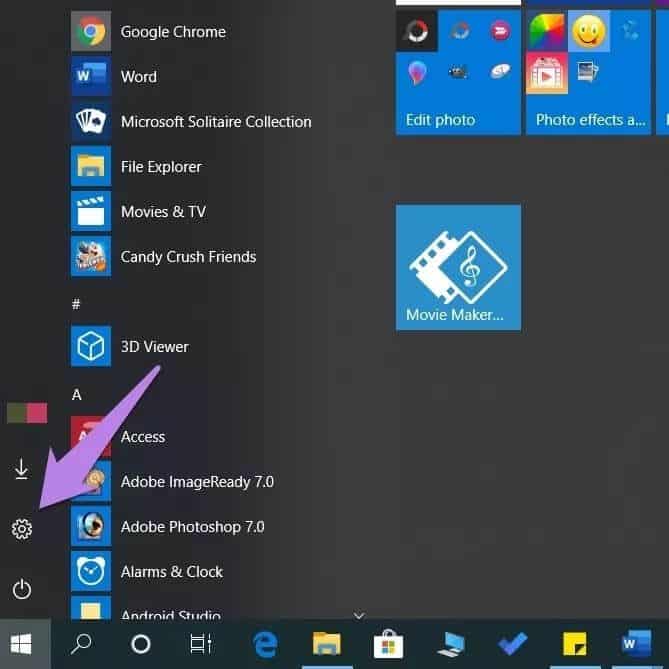This screenshot has width=669, height=669.
Task: Open the Downloads folder icon in sidebar
Action: tap(22, 469)
